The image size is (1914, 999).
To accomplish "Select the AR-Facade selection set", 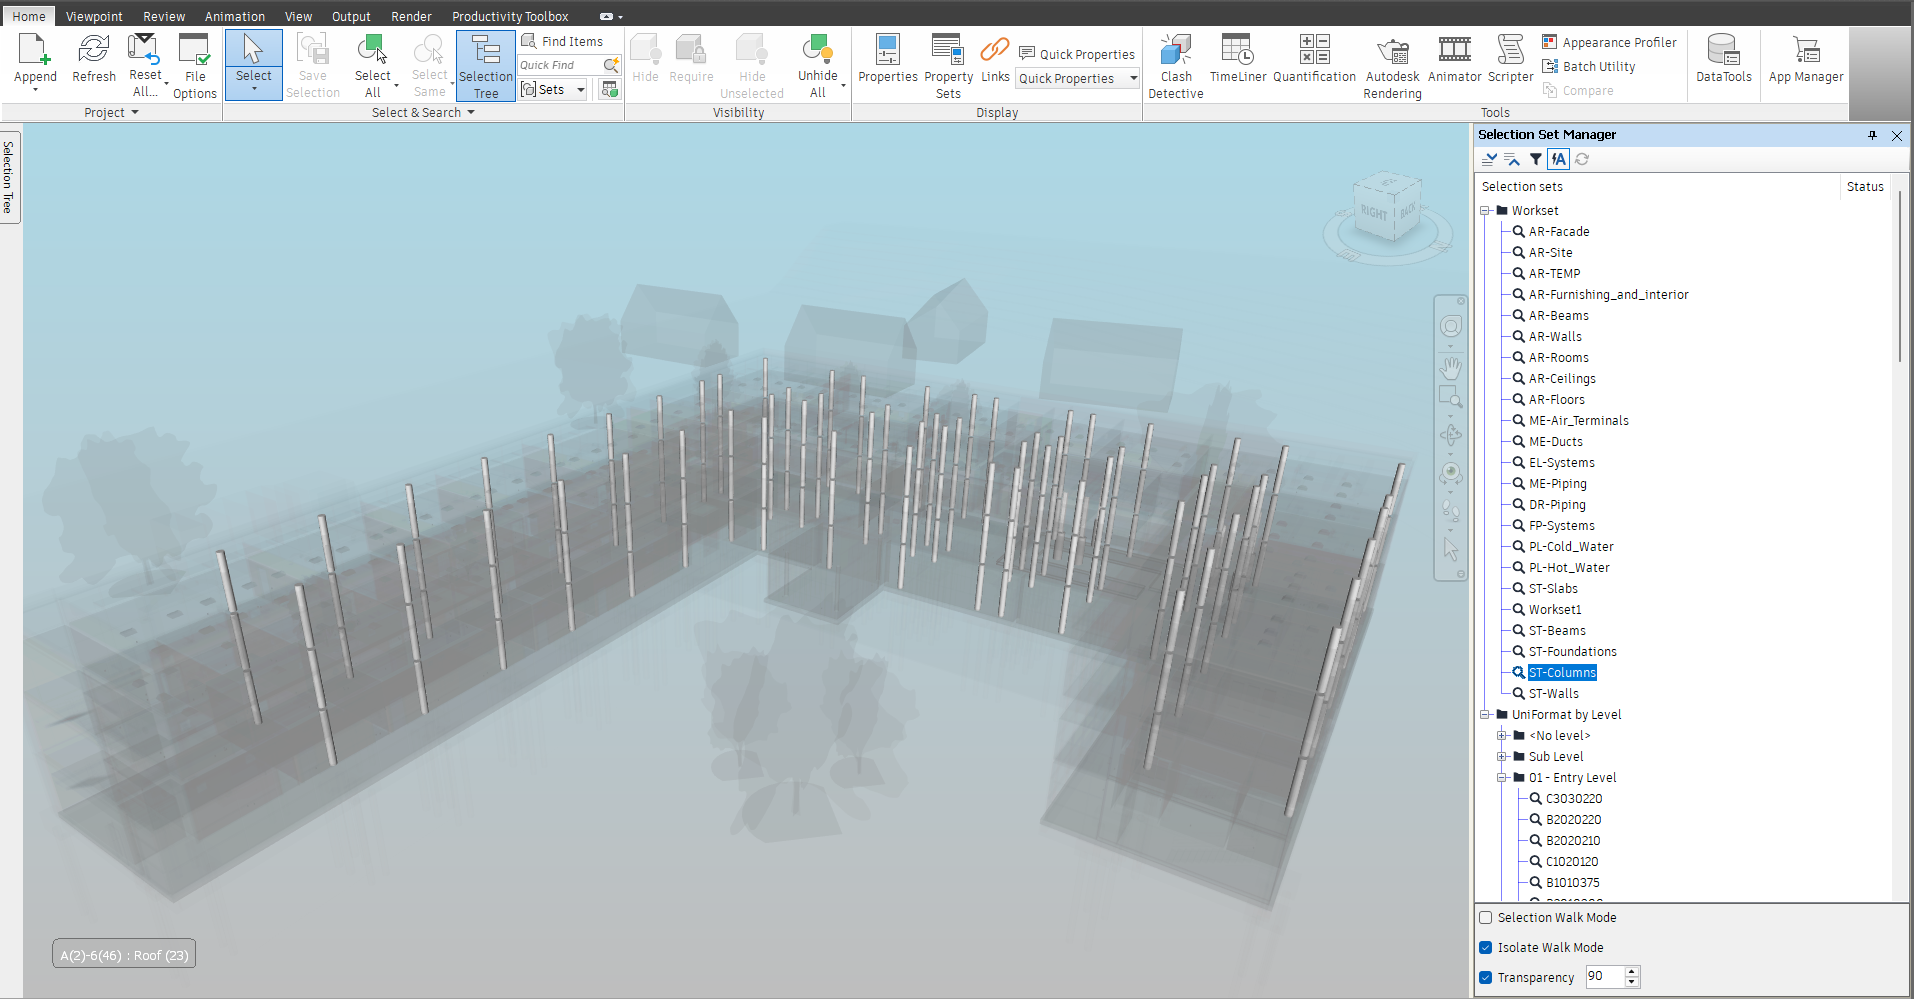I will coord(1559,232).
